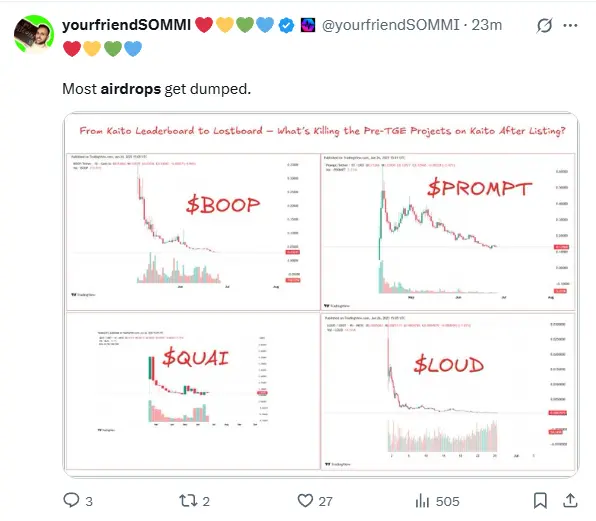
Task: Open the $BOOP chart in image
Action: [x=193, y=232]
